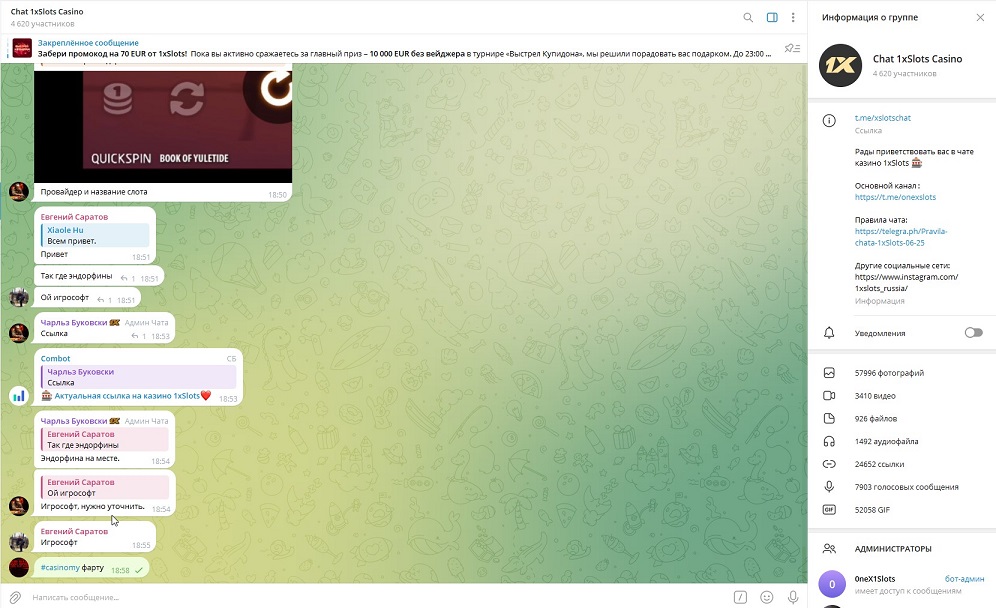Jump to the quoted 'Так где эндорфины' reply
Screen dimensions: 996x608
tap(105, 440)
